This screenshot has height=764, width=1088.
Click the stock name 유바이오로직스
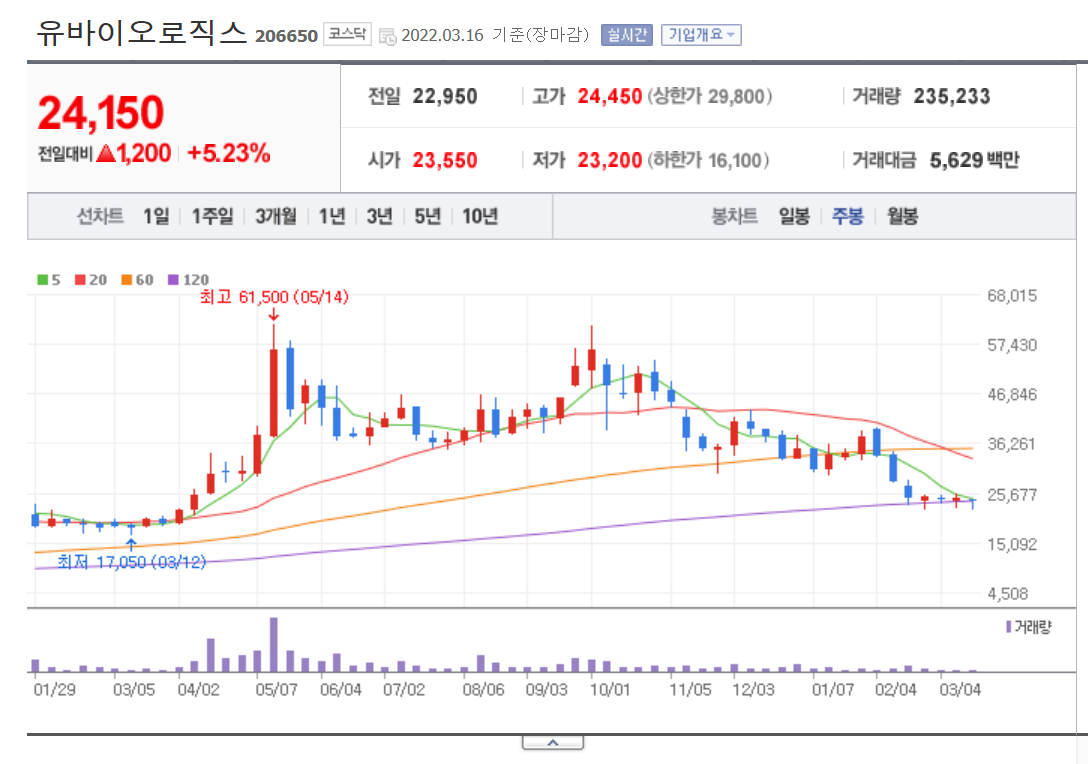click(x=142, y=33)
